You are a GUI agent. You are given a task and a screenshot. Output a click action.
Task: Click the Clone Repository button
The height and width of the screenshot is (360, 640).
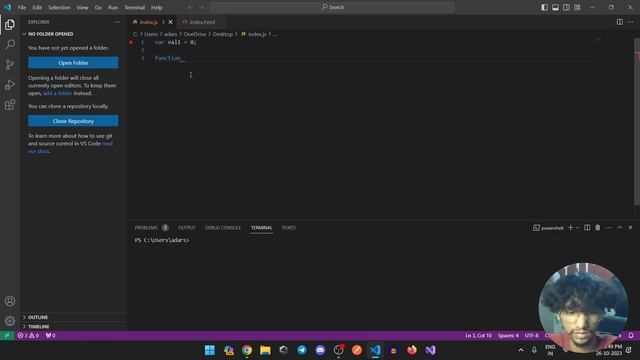(73, 121)
